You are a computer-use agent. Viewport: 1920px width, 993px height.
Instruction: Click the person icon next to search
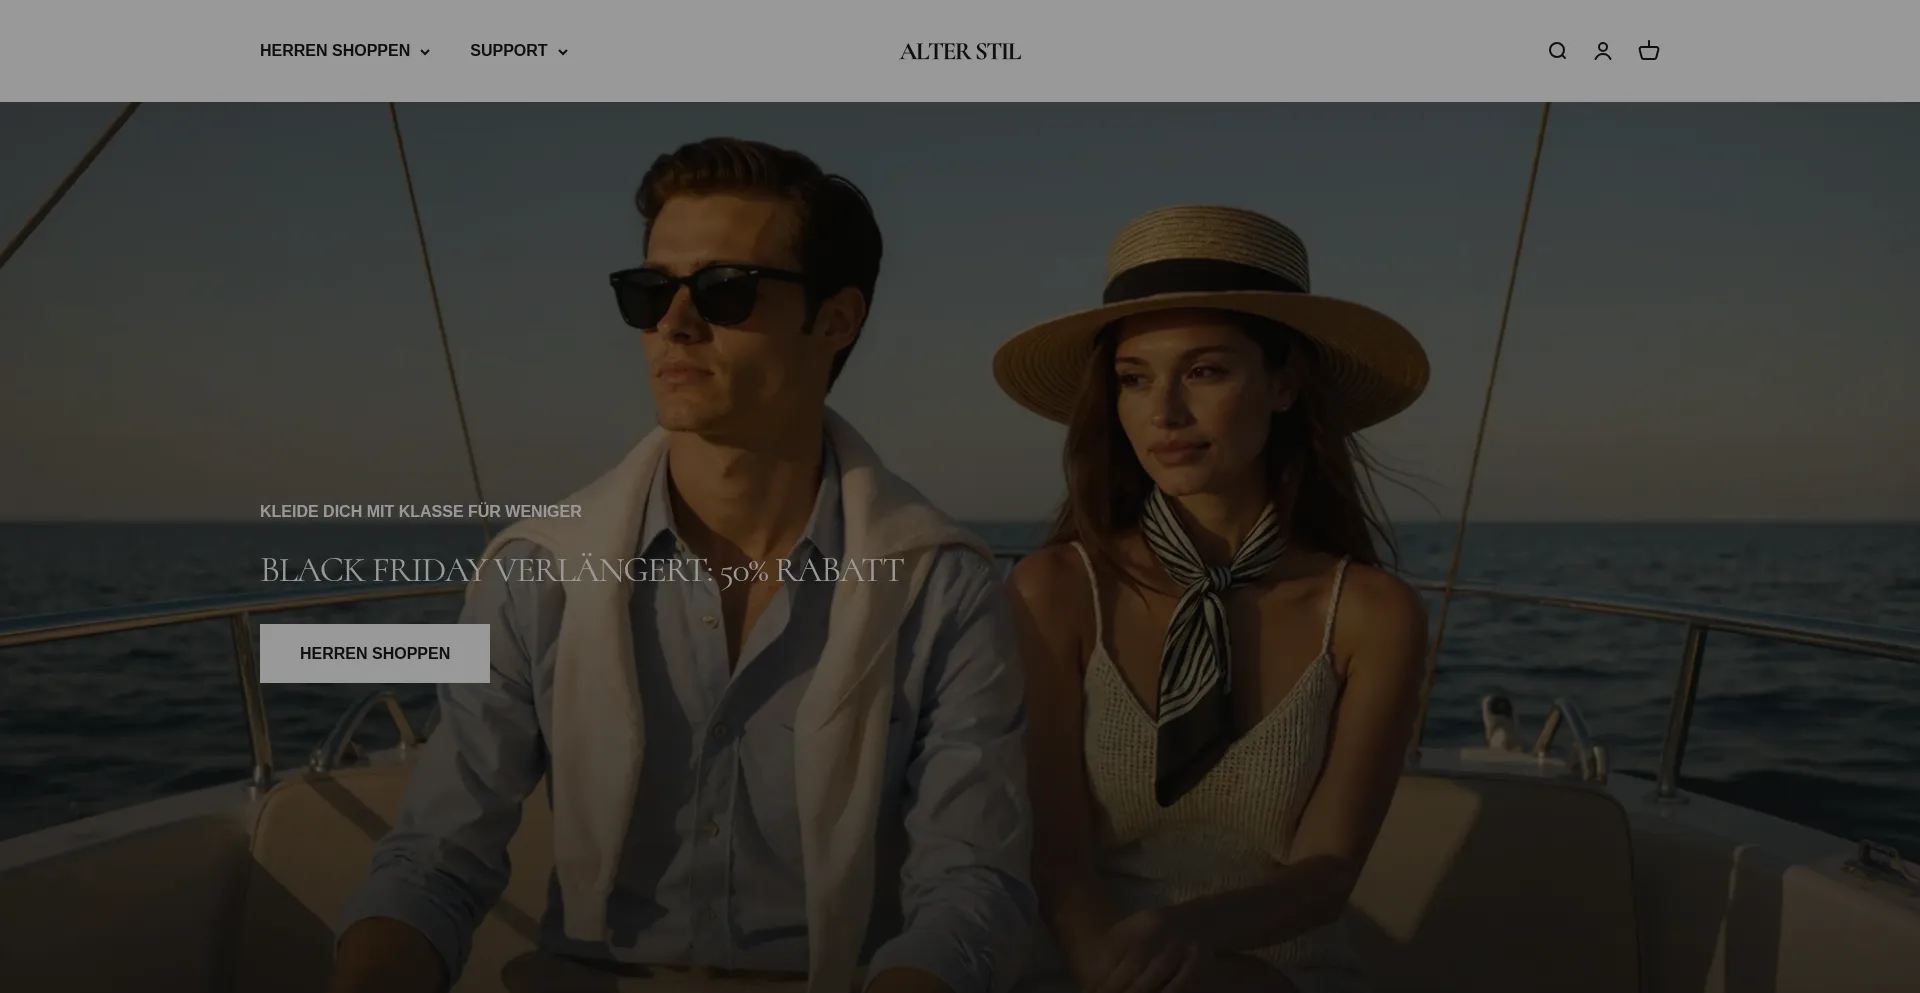pos(1602,50)
